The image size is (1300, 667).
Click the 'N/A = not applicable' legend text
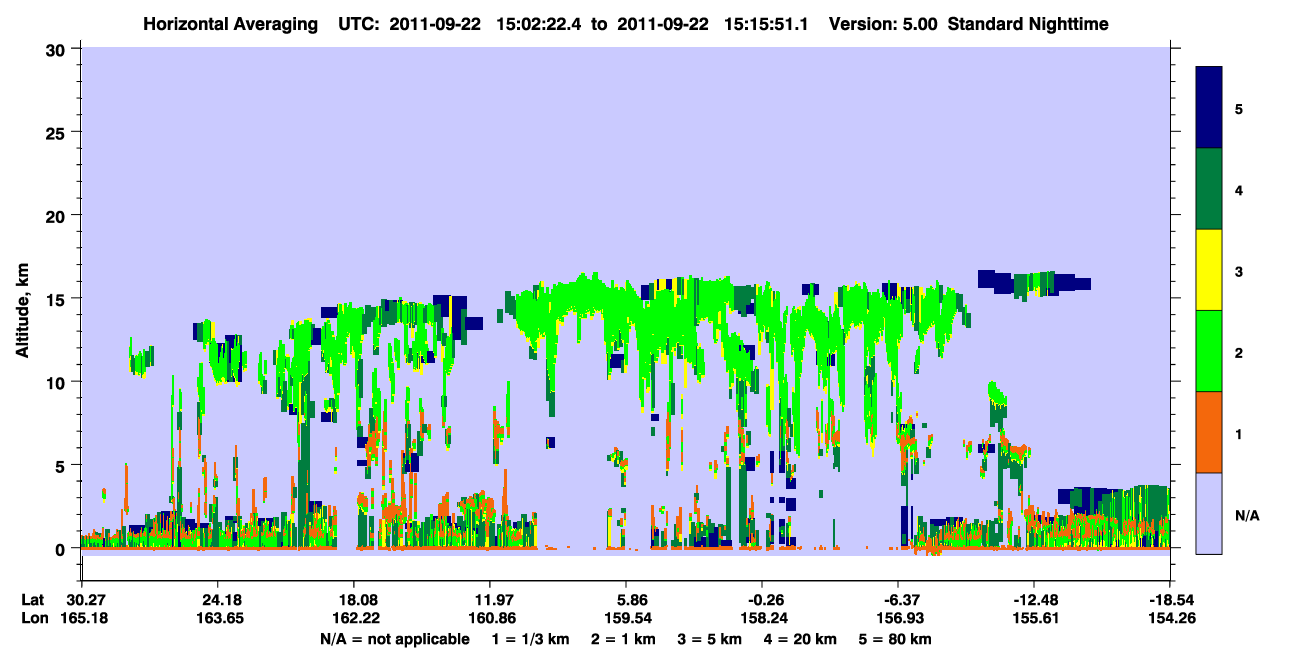[394, 639]
